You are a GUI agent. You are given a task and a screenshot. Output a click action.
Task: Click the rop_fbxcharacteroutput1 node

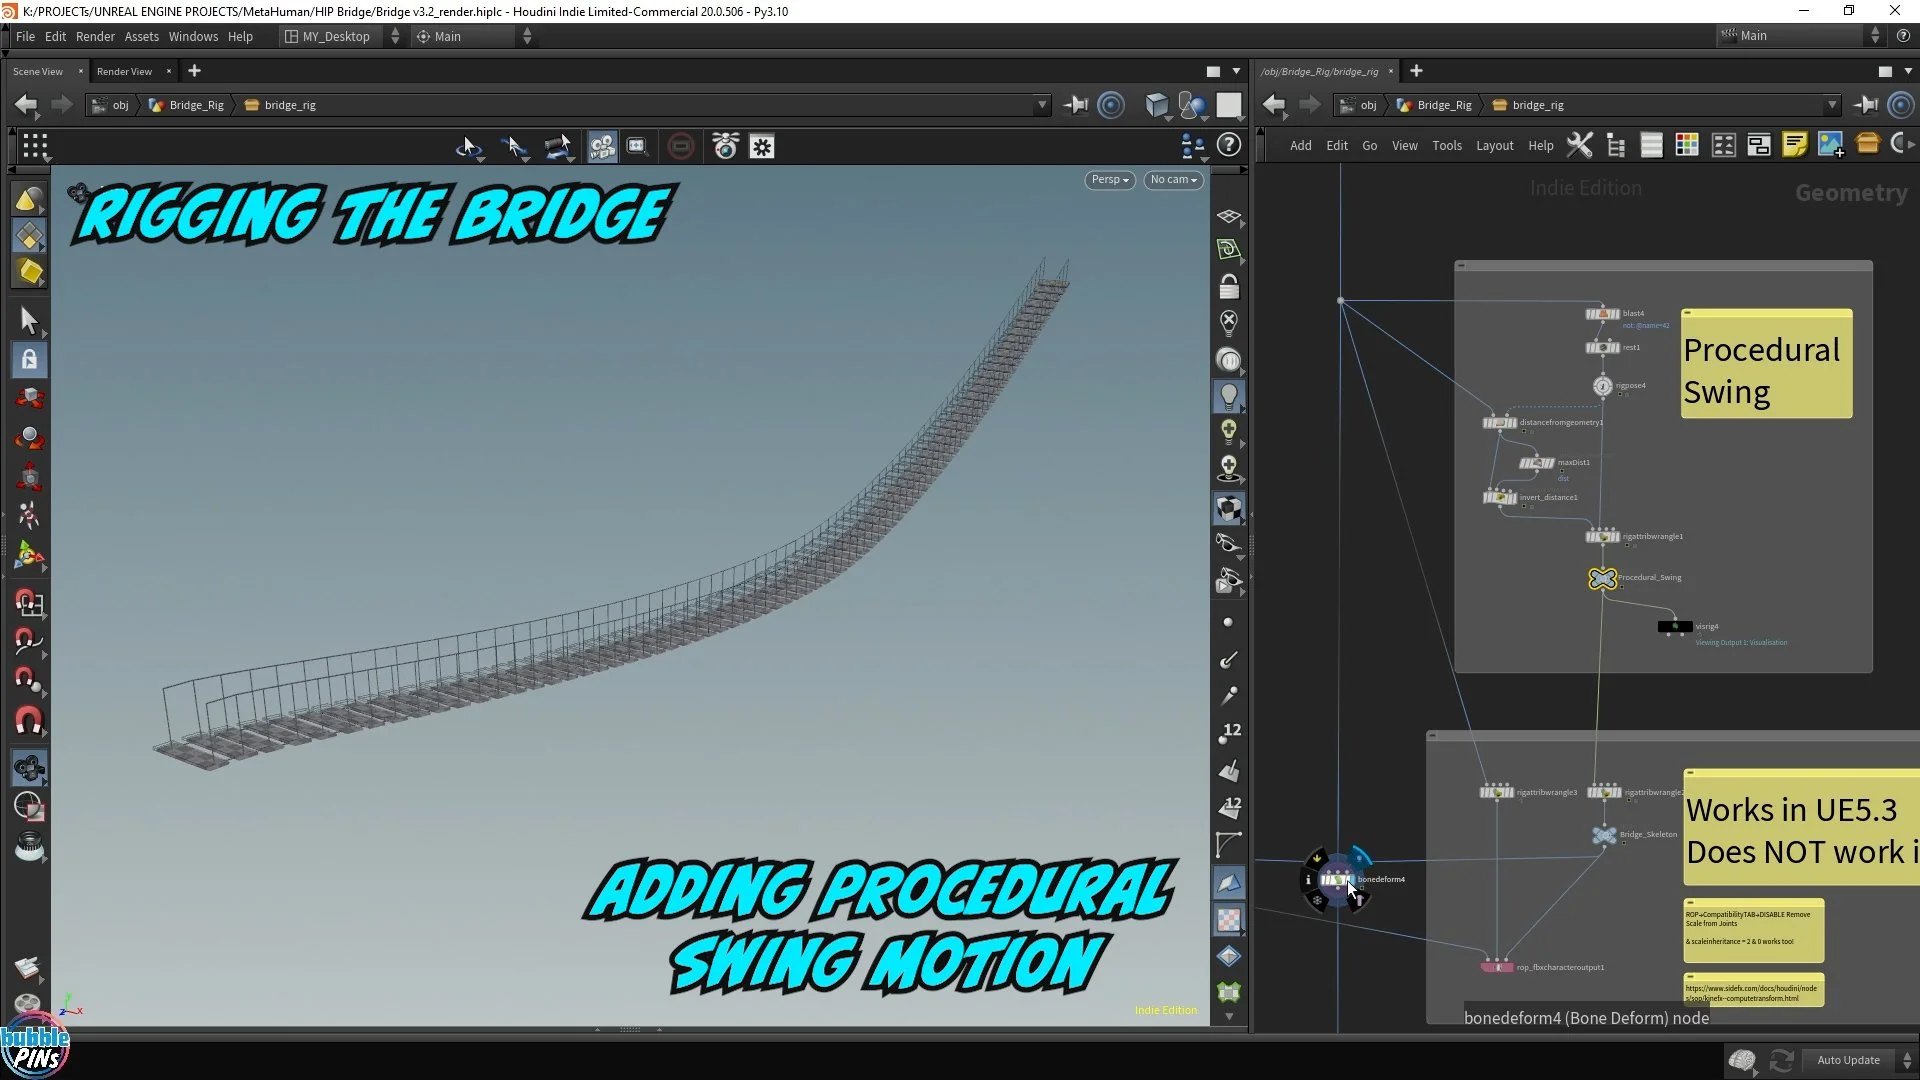coord(1497,967)
